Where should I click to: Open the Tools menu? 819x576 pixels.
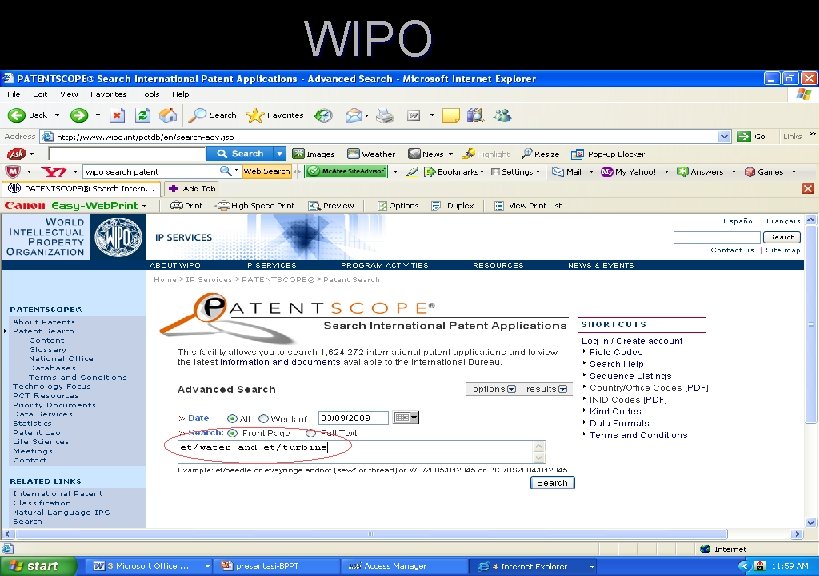[x=150, y=94]
